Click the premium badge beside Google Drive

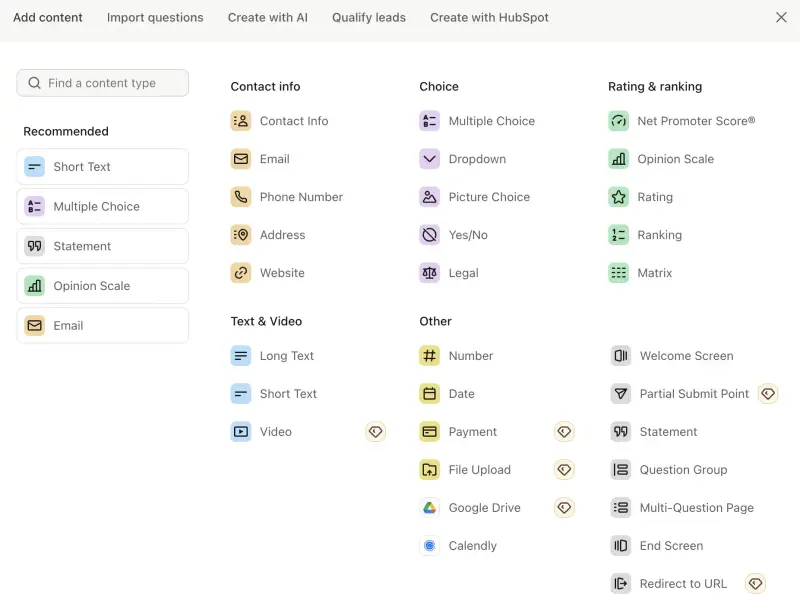[564, 507]
